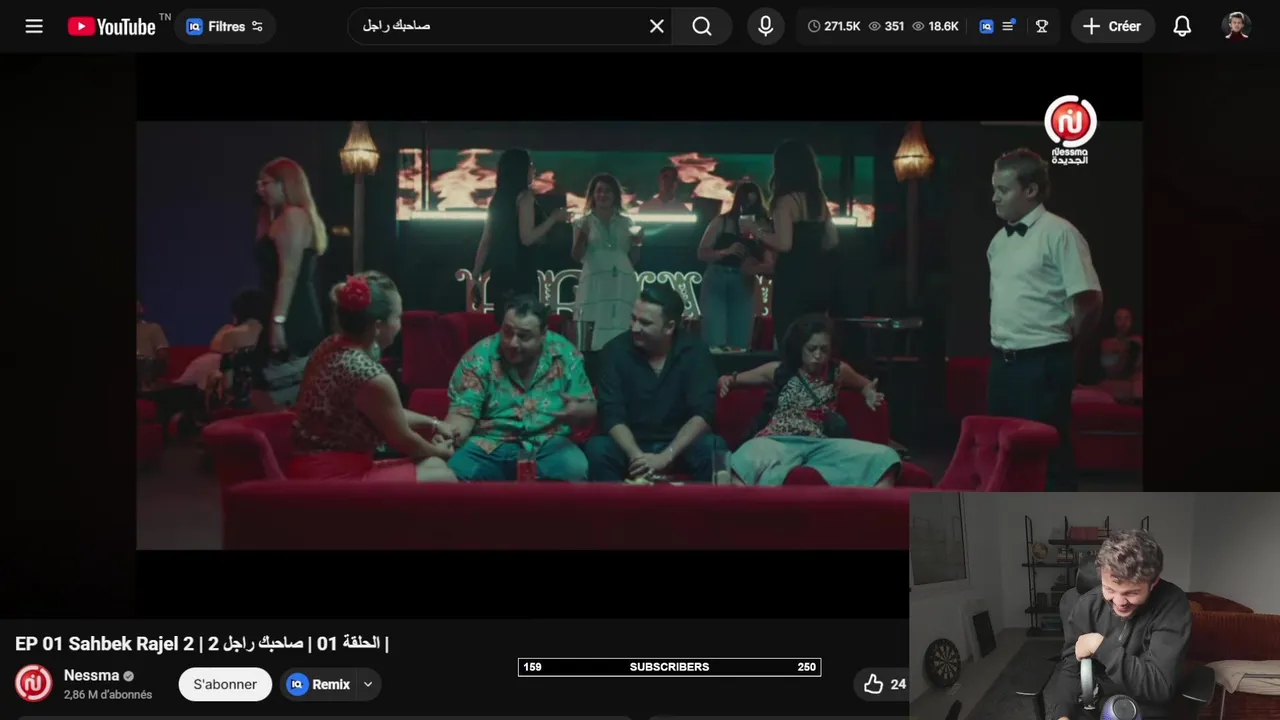Open the account avatar menu
Image resolution: width=1280 pixels, height=720 pixels.
[1236, 26]
